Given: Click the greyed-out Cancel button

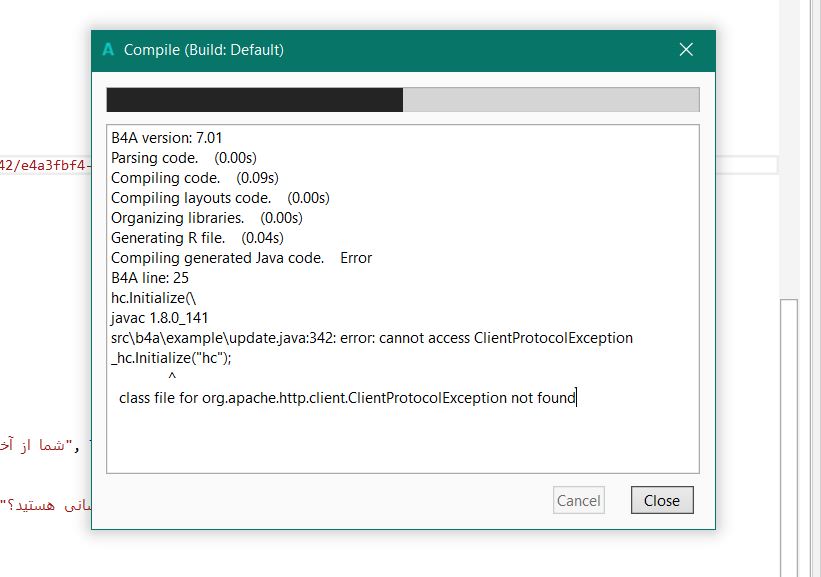Looking at the screenshot, I should [578, 501].
